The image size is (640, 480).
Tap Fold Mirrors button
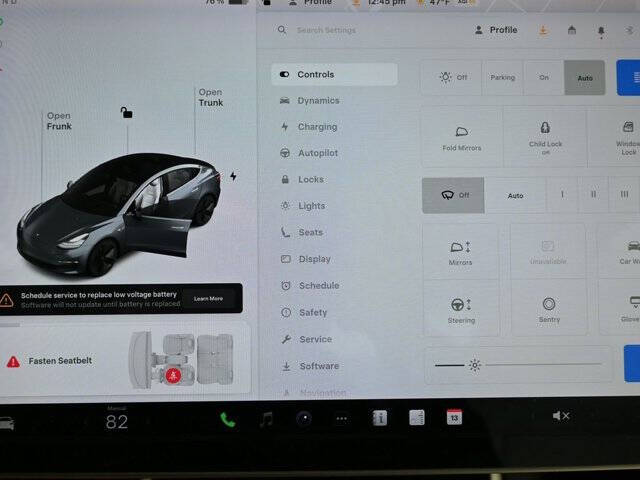pos(462,138)
